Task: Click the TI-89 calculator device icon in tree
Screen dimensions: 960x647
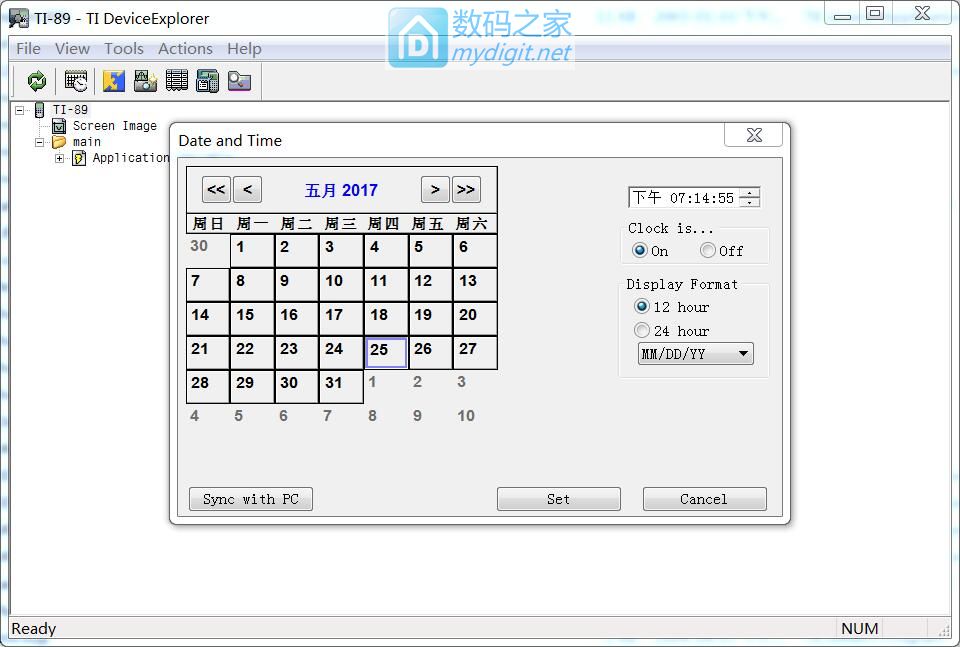Action: tap(39, 110)
